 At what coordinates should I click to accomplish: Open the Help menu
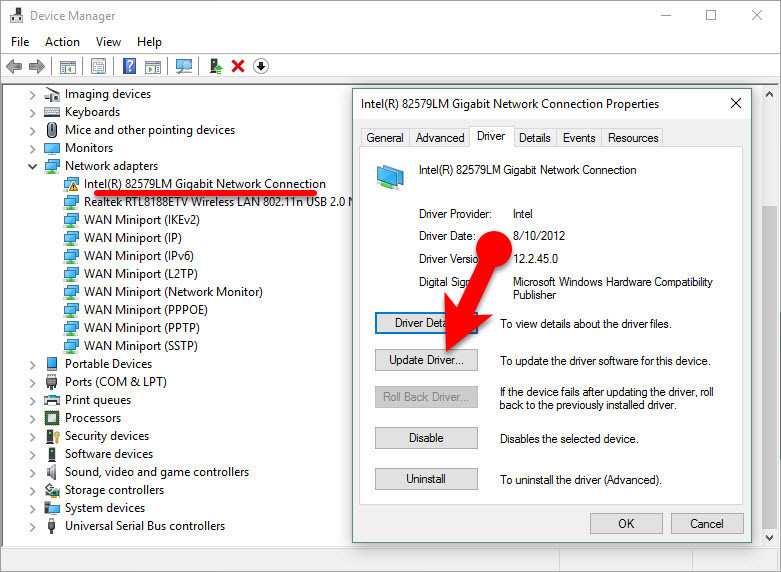coord(149,42)
